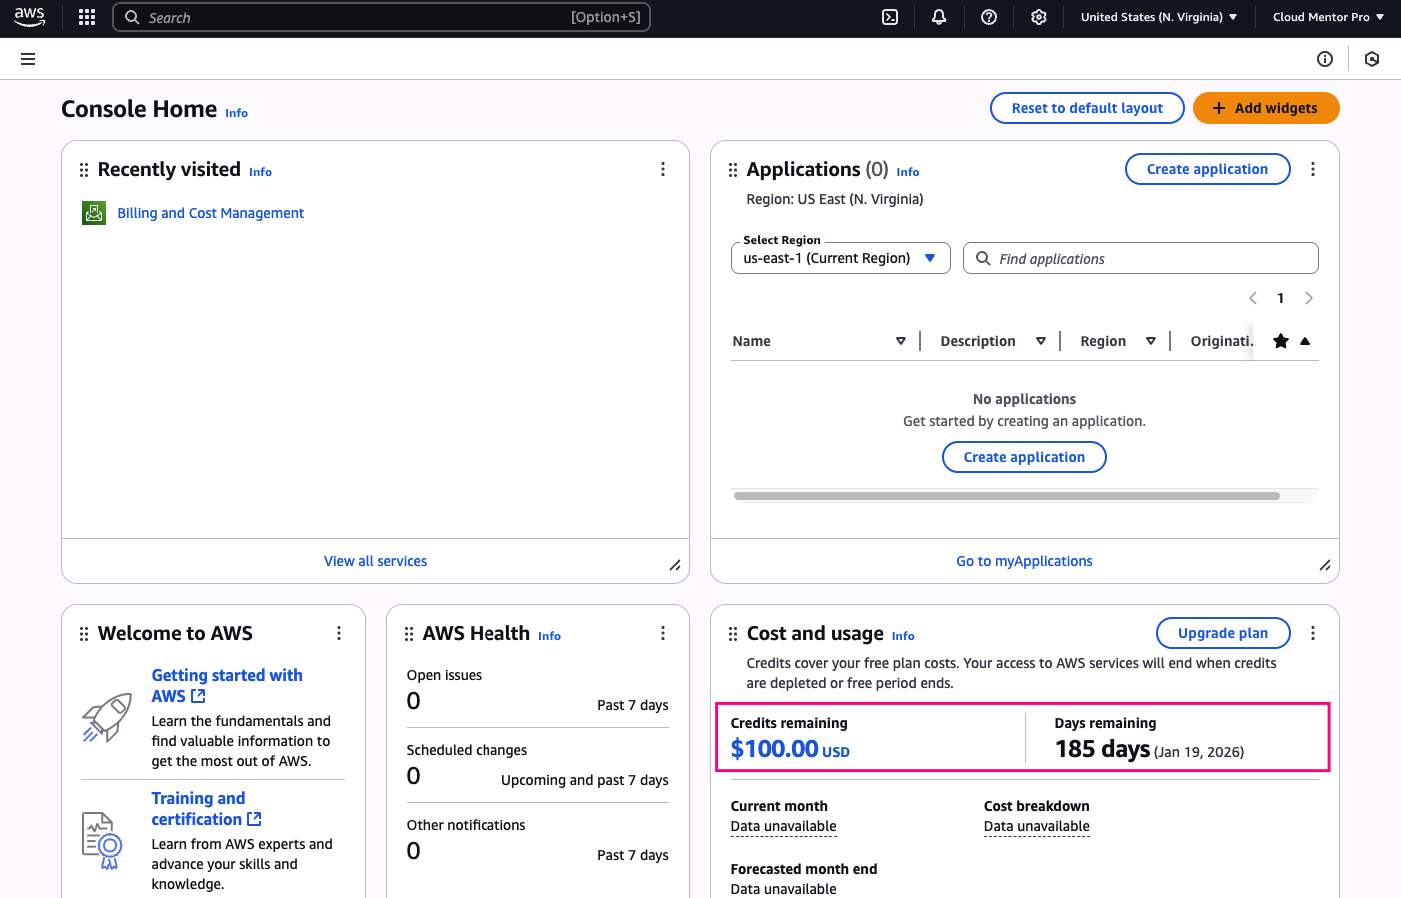Click the Find applications search field

click(1140, 258)
